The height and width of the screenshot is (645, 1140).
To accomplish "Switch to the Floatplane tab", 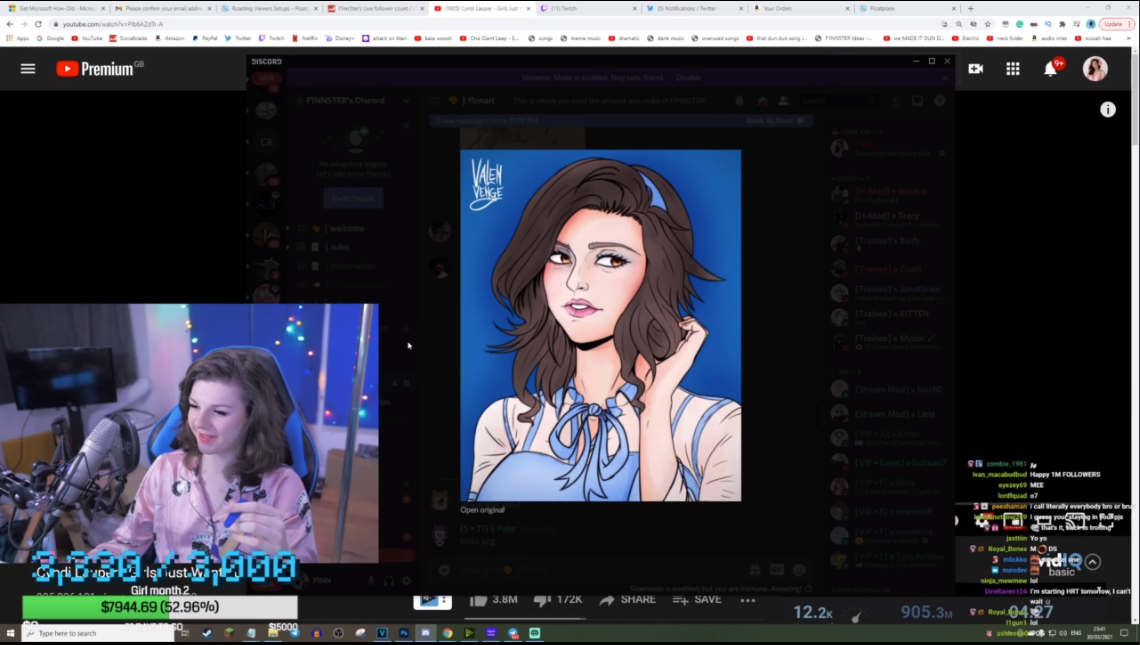I will tap(907, 9).
